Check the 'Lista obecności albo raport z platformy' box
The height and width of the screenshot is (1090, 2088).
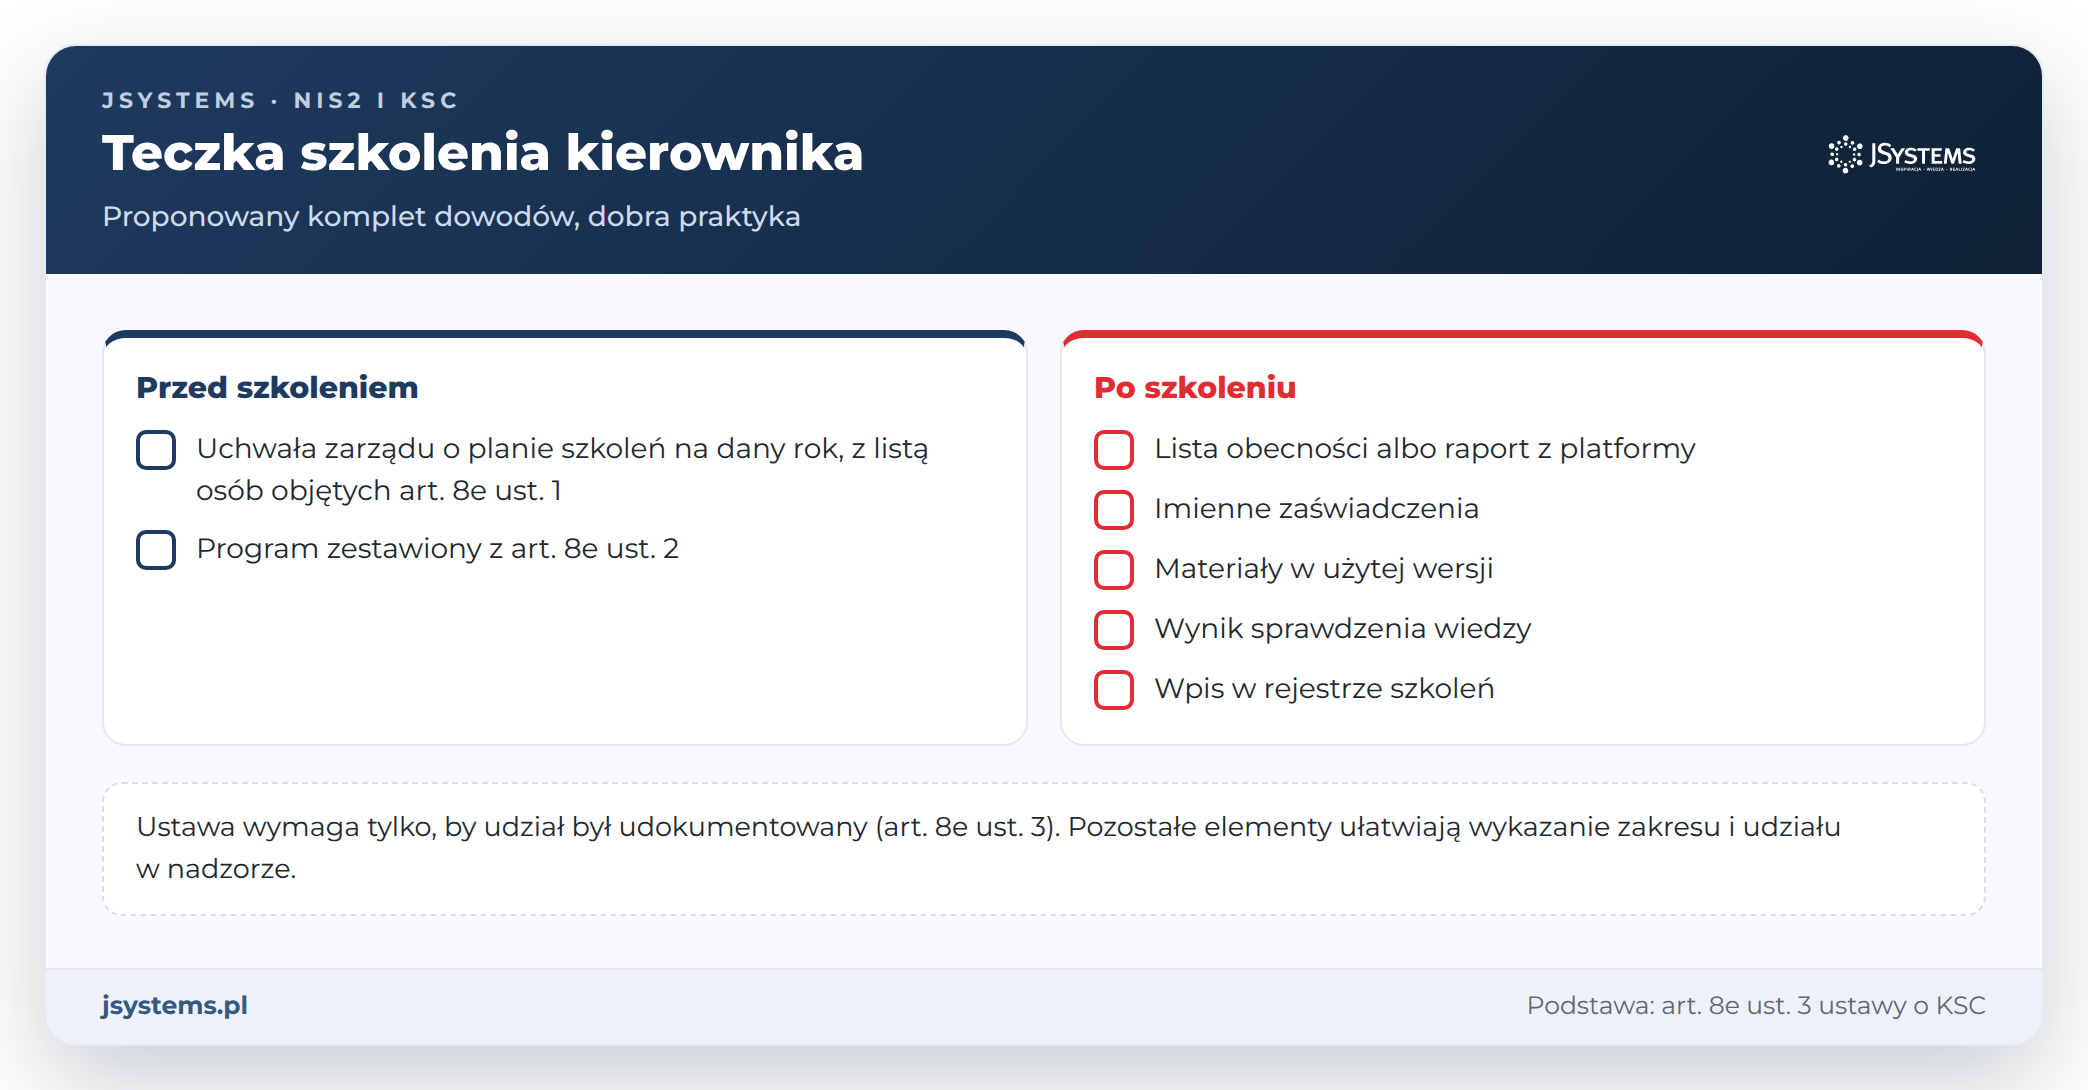pyautogui.click(x=1114, y=450)
